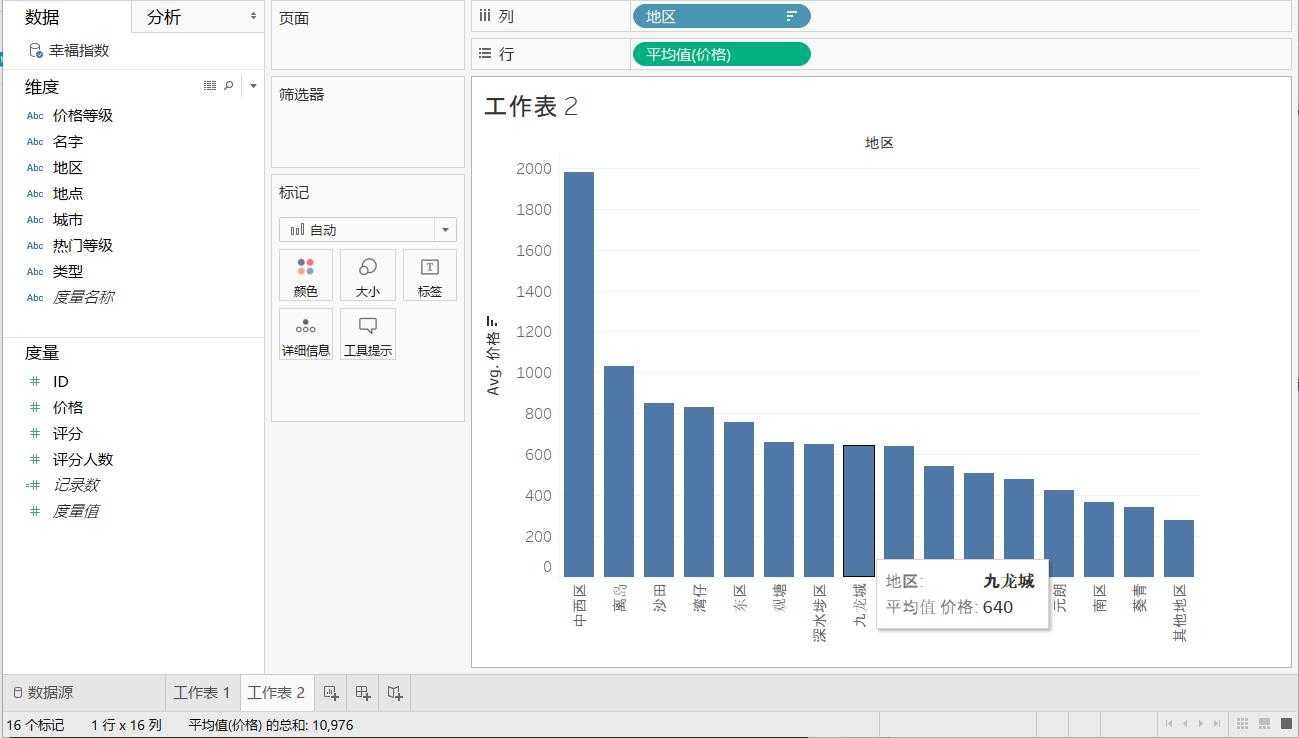
Task: Click the 工作表 2 sheet title
Action: (531, 107)
